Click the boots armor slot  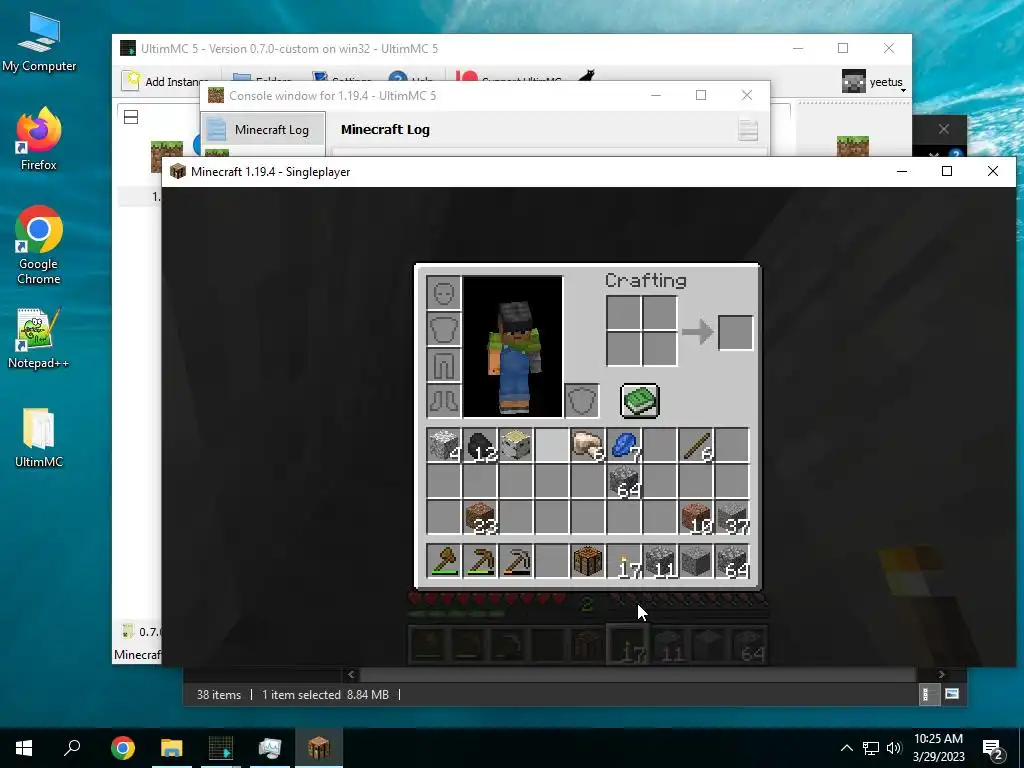tap(444, 400)
